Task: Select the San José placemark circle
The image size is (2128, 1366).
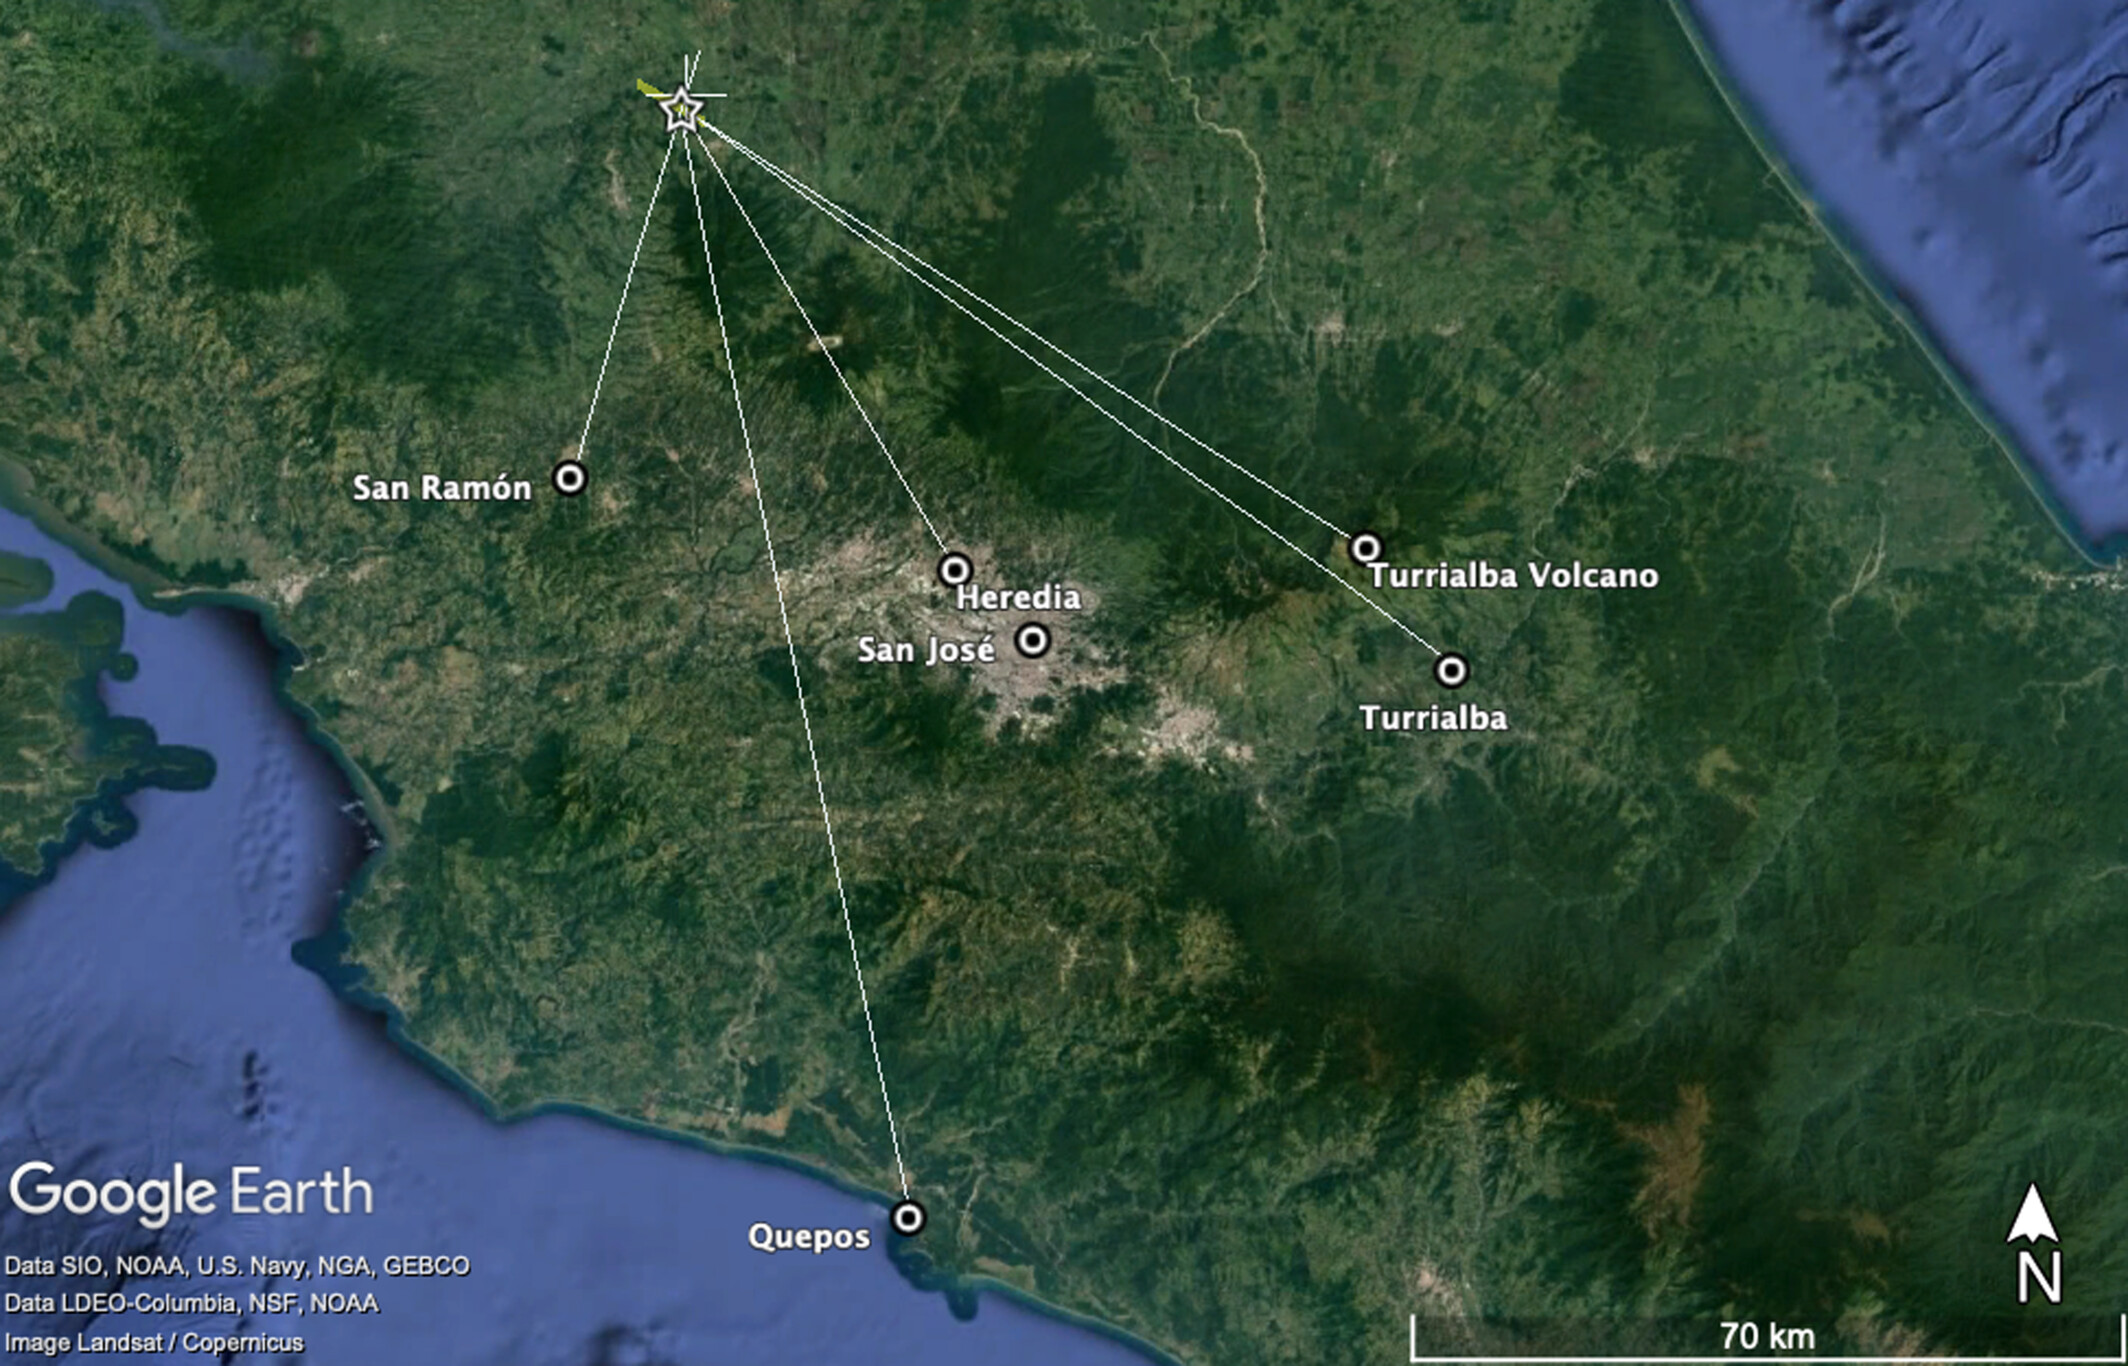Action: coord(1032,639)
